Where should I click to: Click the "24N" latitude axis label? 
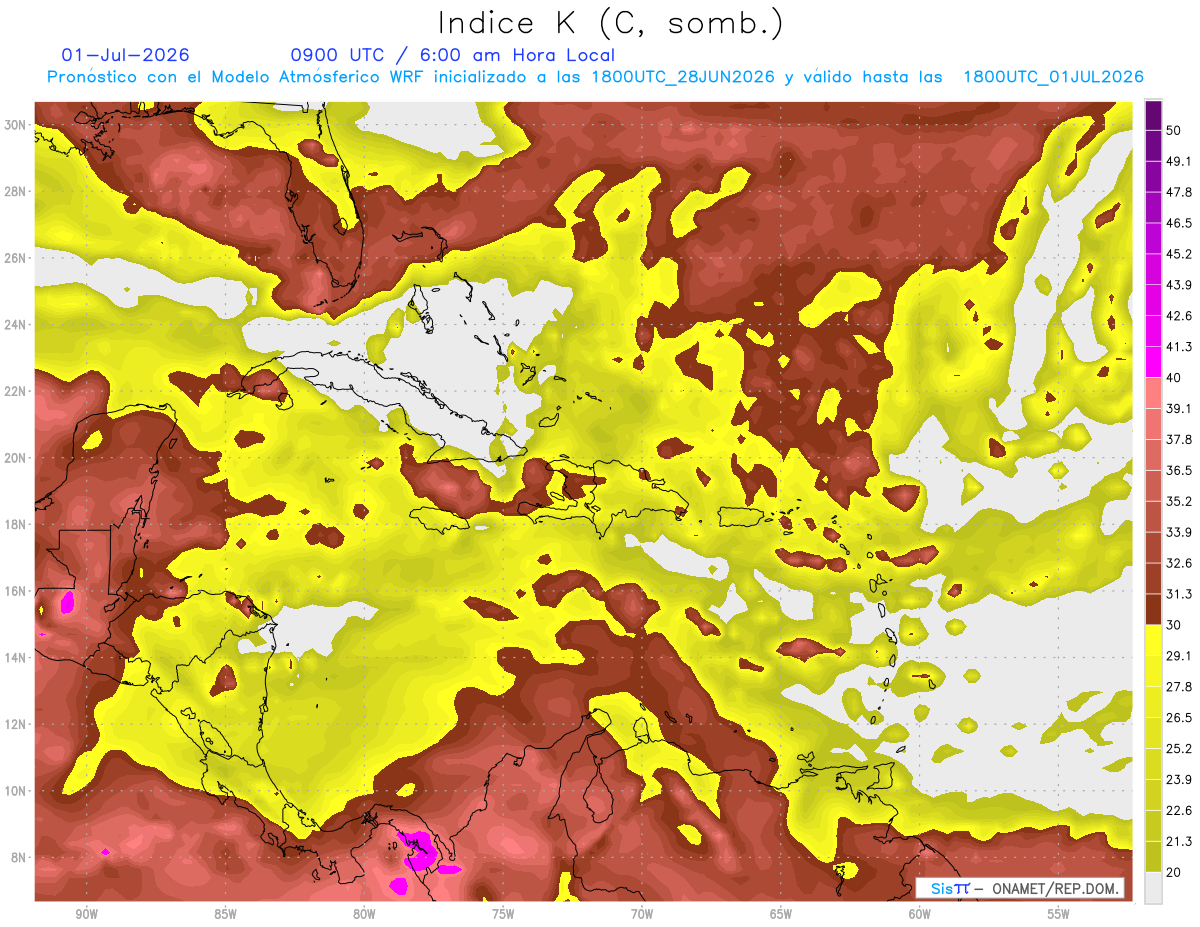16,325
